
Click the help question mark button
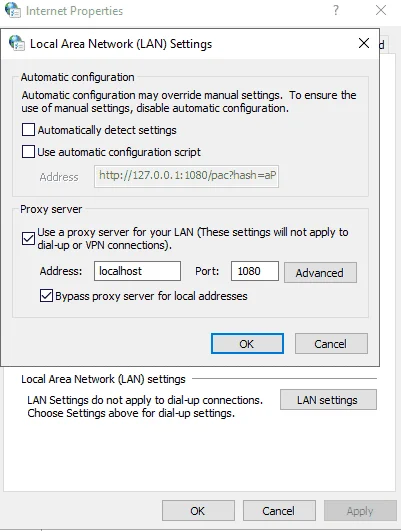(336, 10)
